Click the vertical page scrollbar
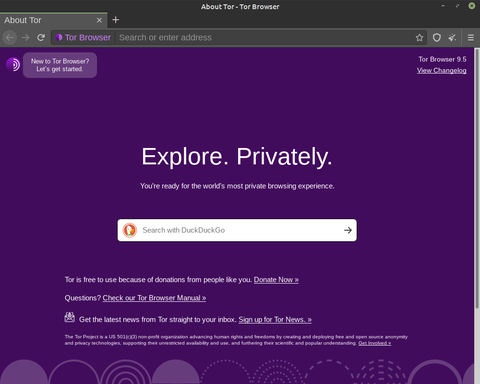Screen dimensions: 480x384 (477, 178)
